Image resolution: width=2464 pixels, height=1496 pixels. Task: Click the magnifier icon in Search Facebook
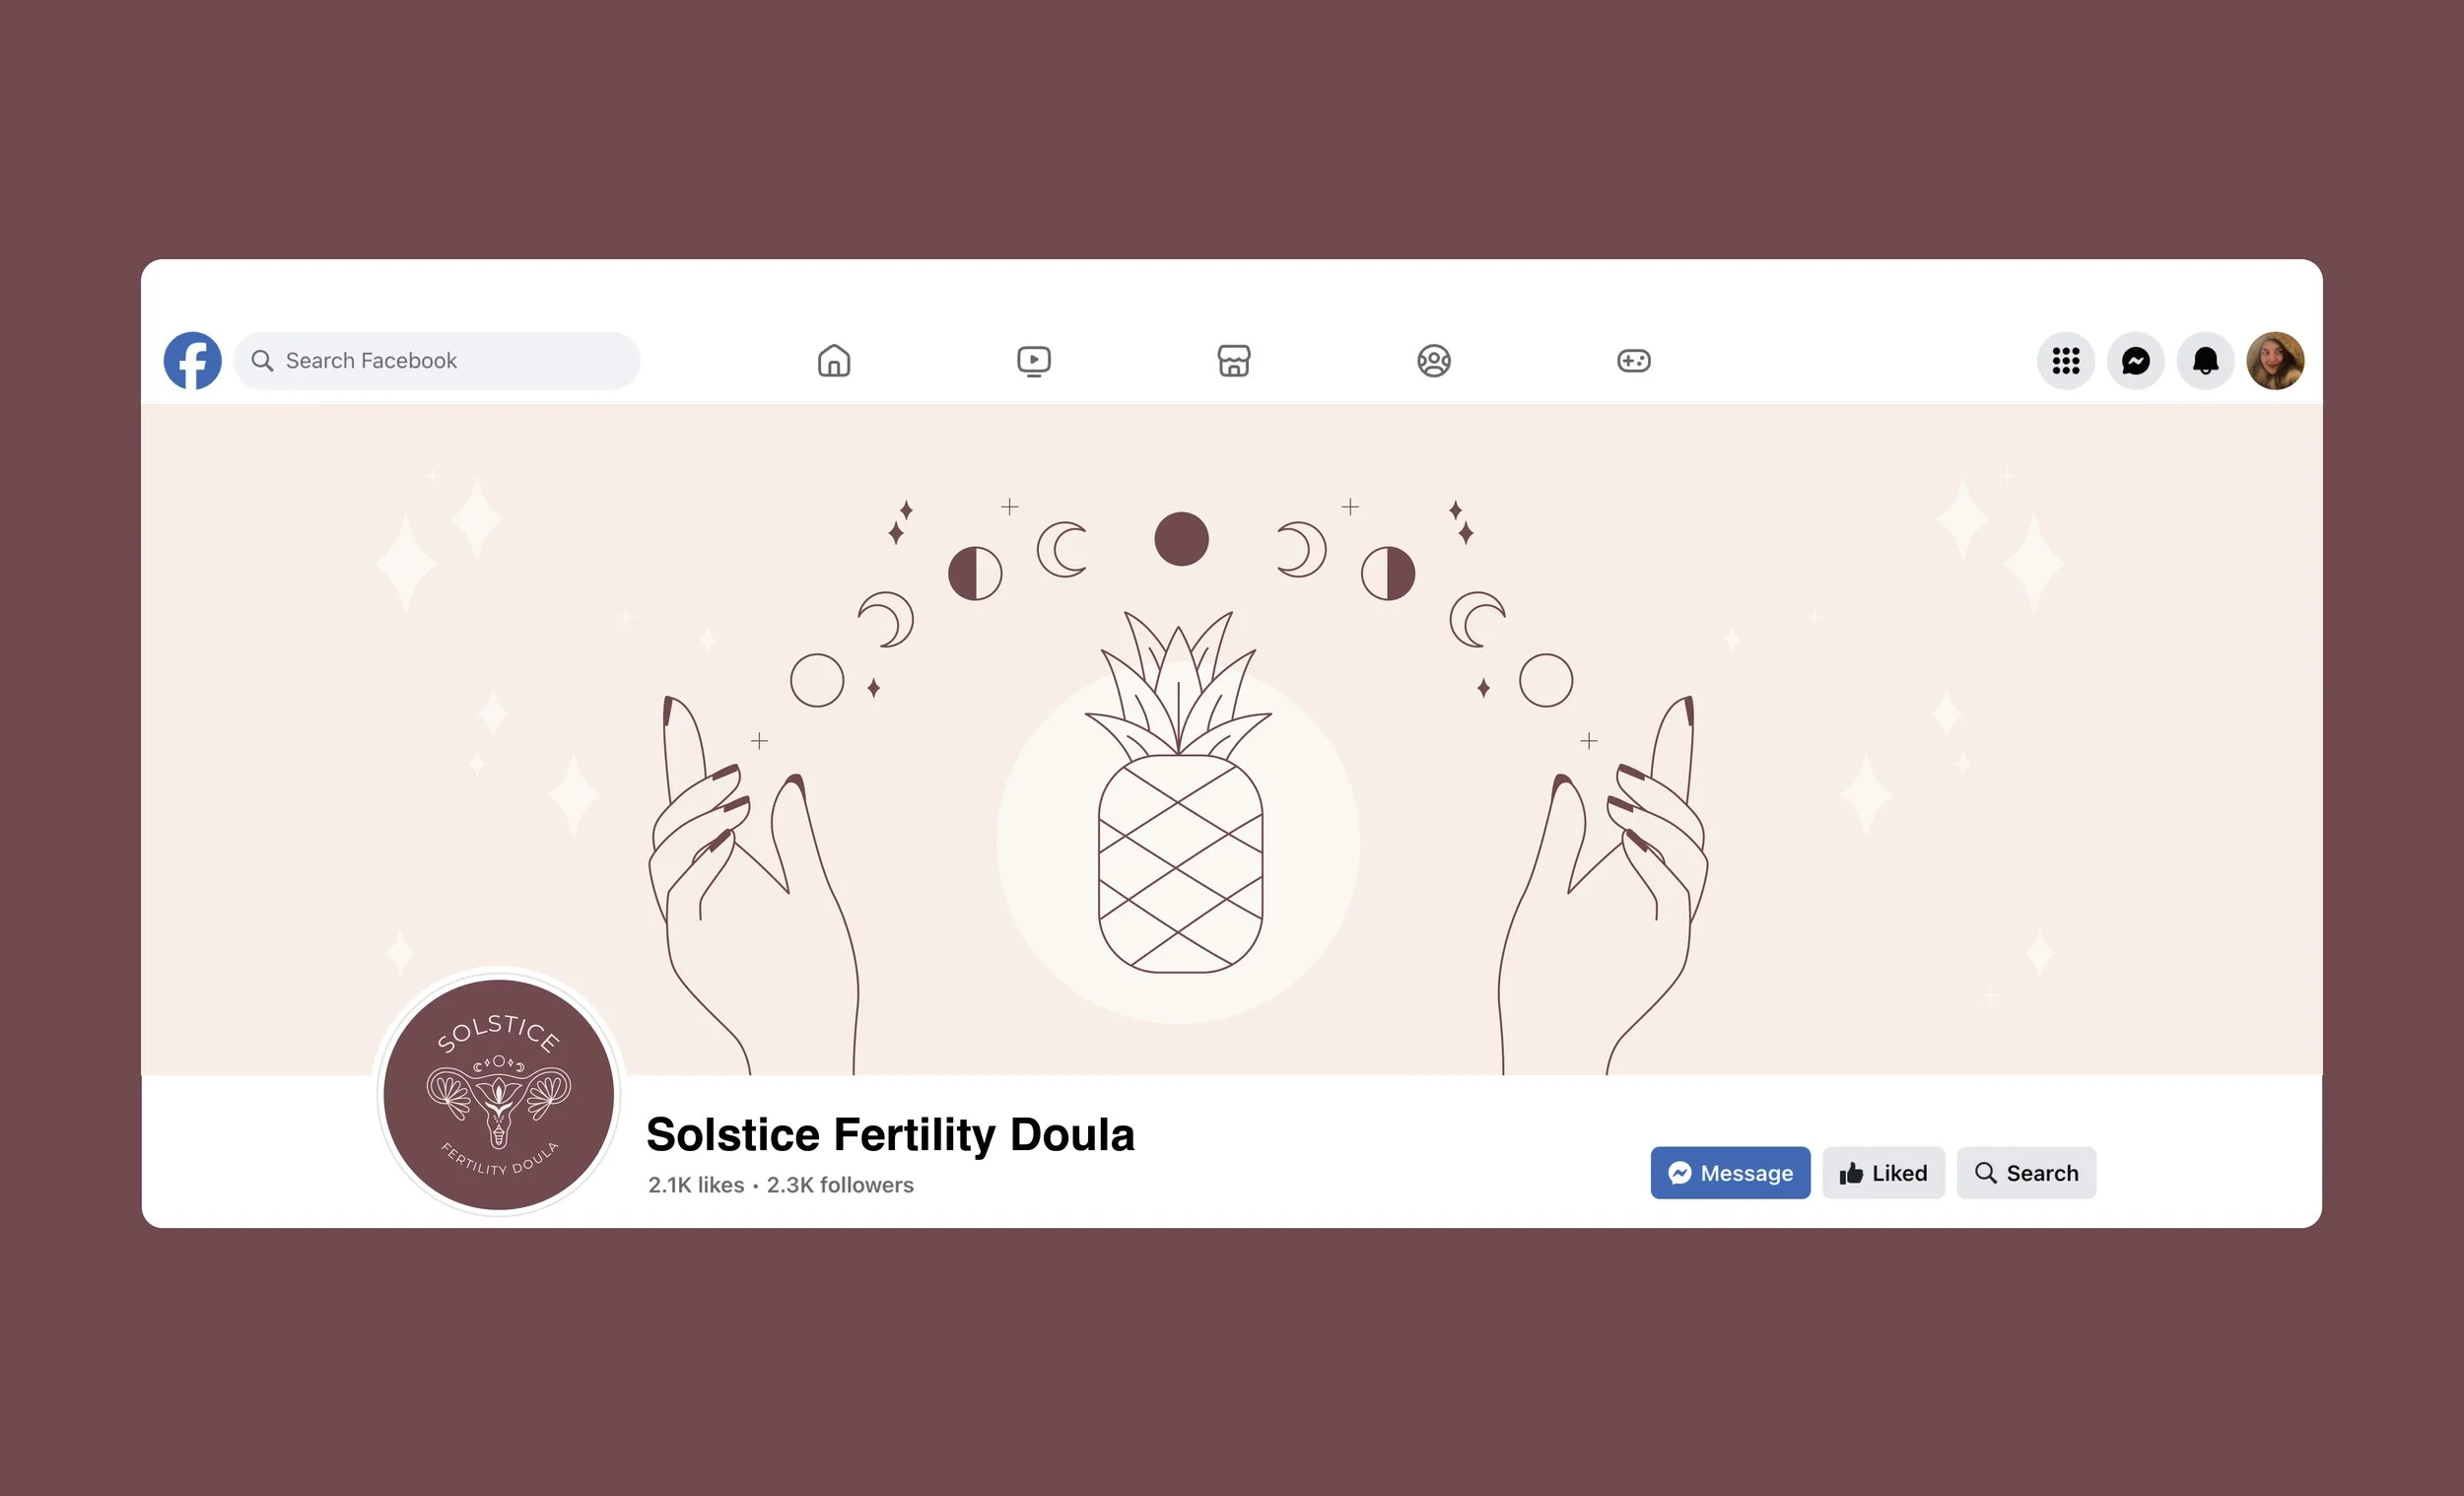pos(262,361)
